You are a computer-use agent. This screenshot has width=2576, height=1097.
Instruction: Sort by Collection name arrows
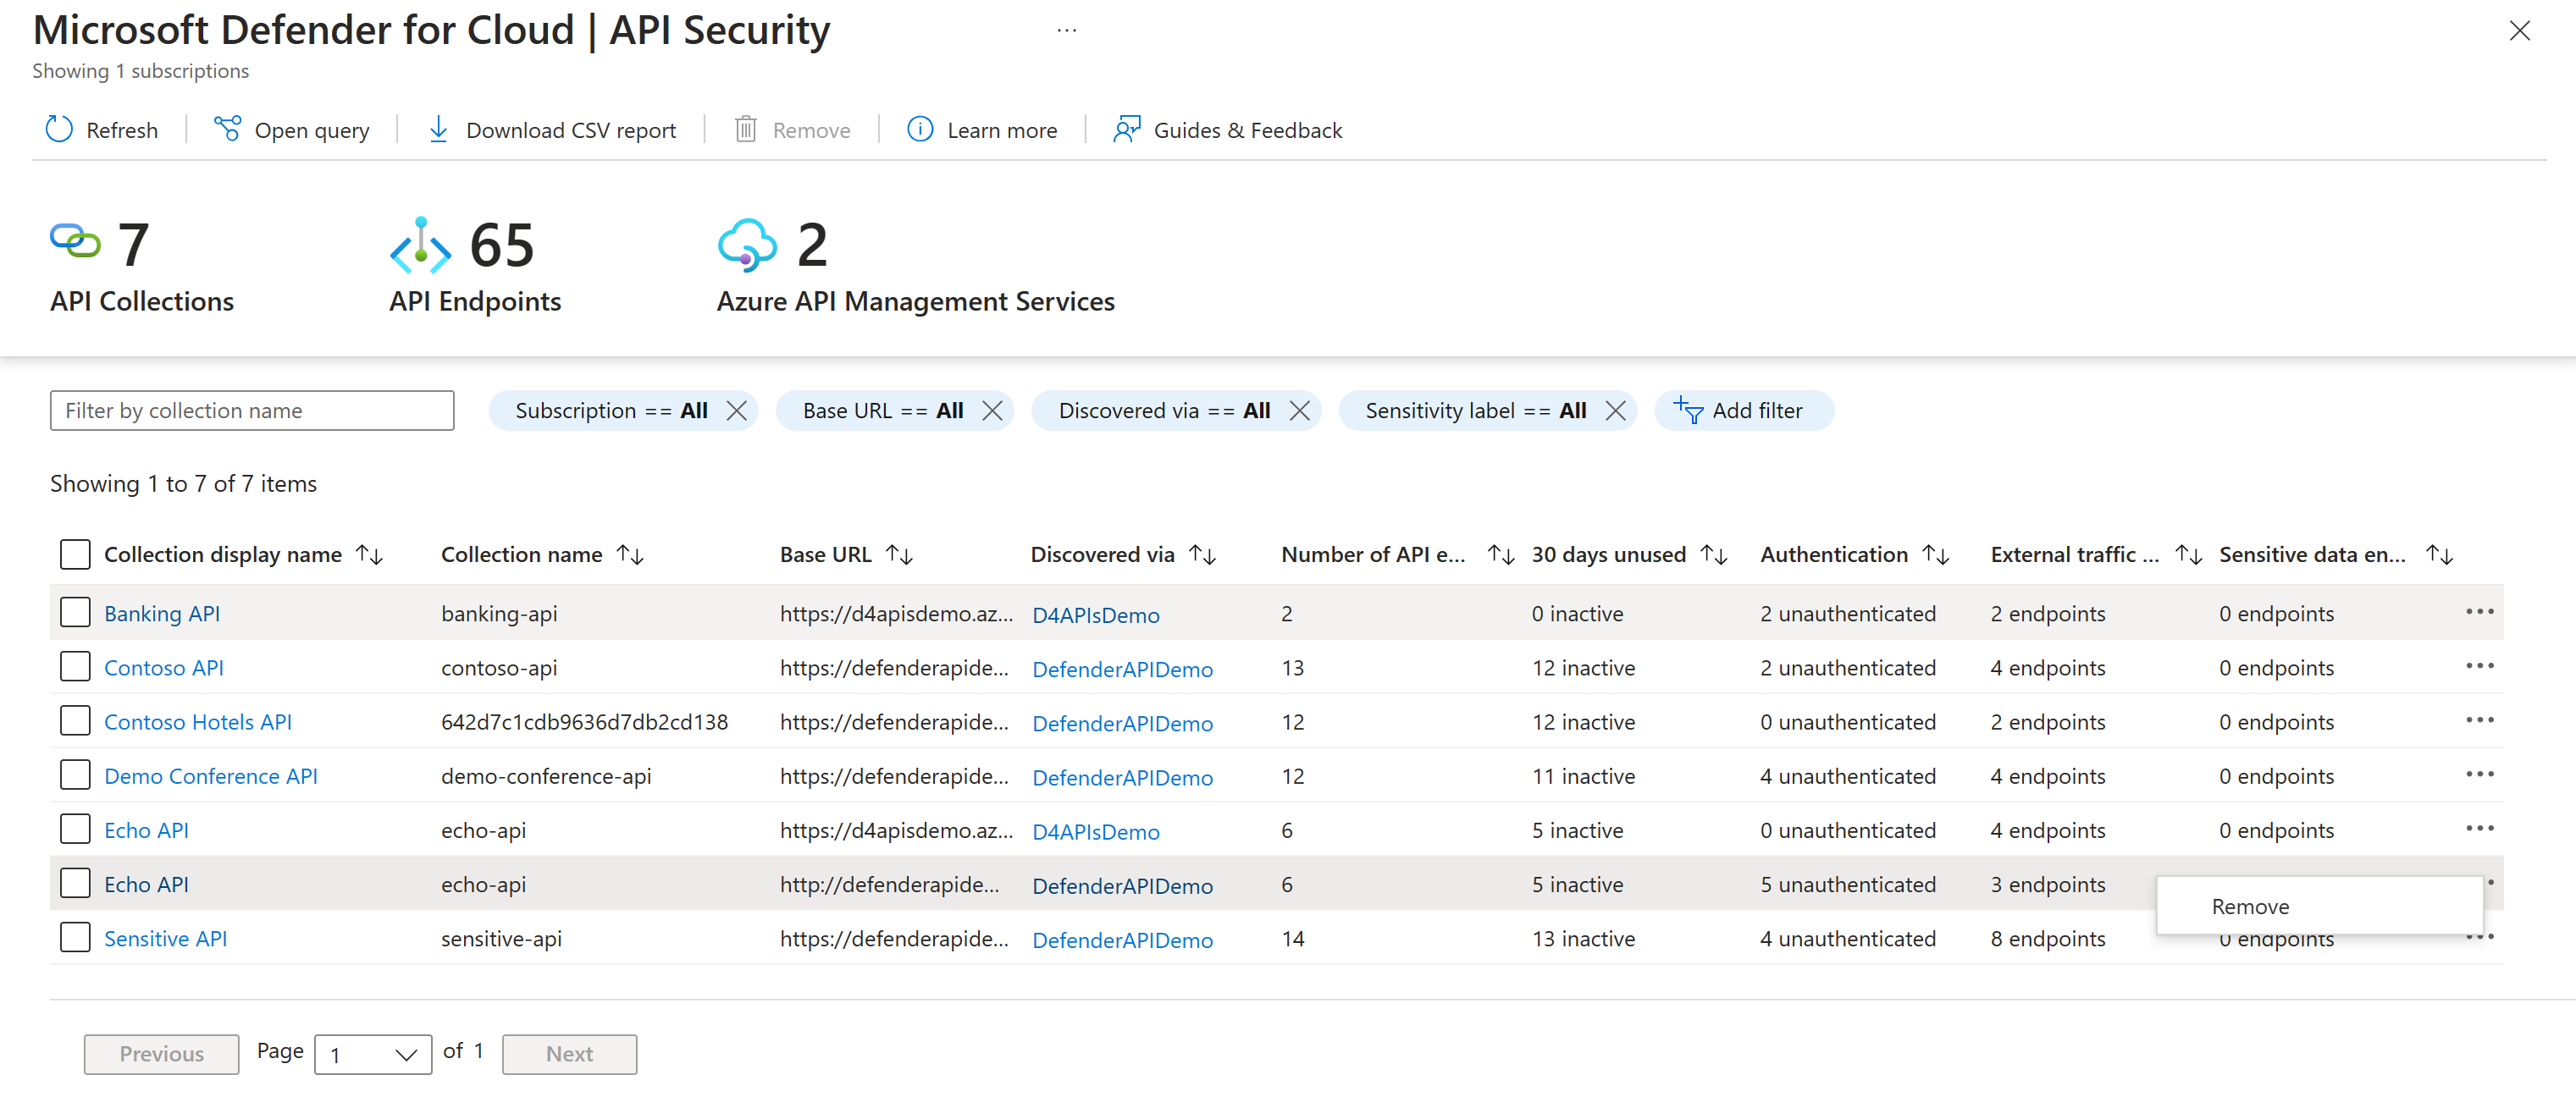[x=630, y=555]
